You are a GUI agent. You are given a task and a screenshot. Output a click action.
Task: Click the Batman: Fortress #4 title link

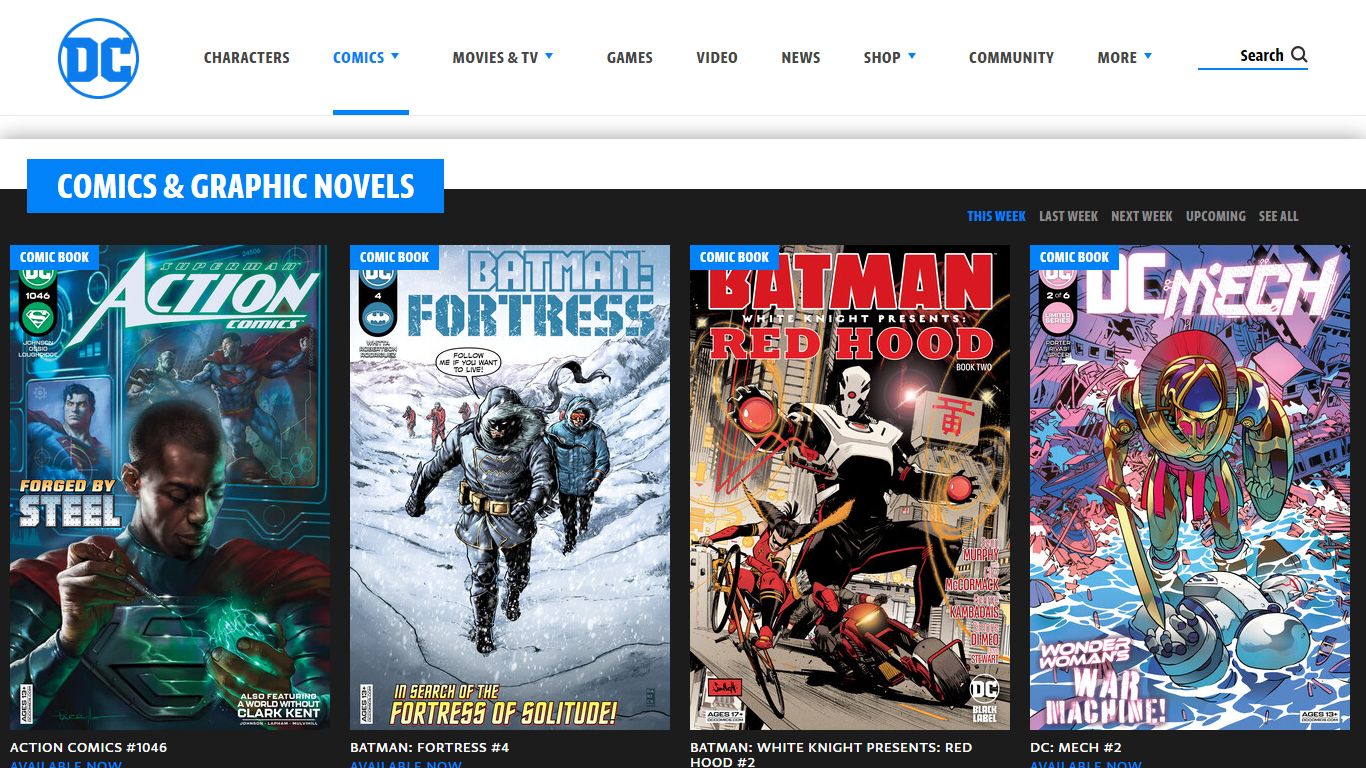(430, 748)
